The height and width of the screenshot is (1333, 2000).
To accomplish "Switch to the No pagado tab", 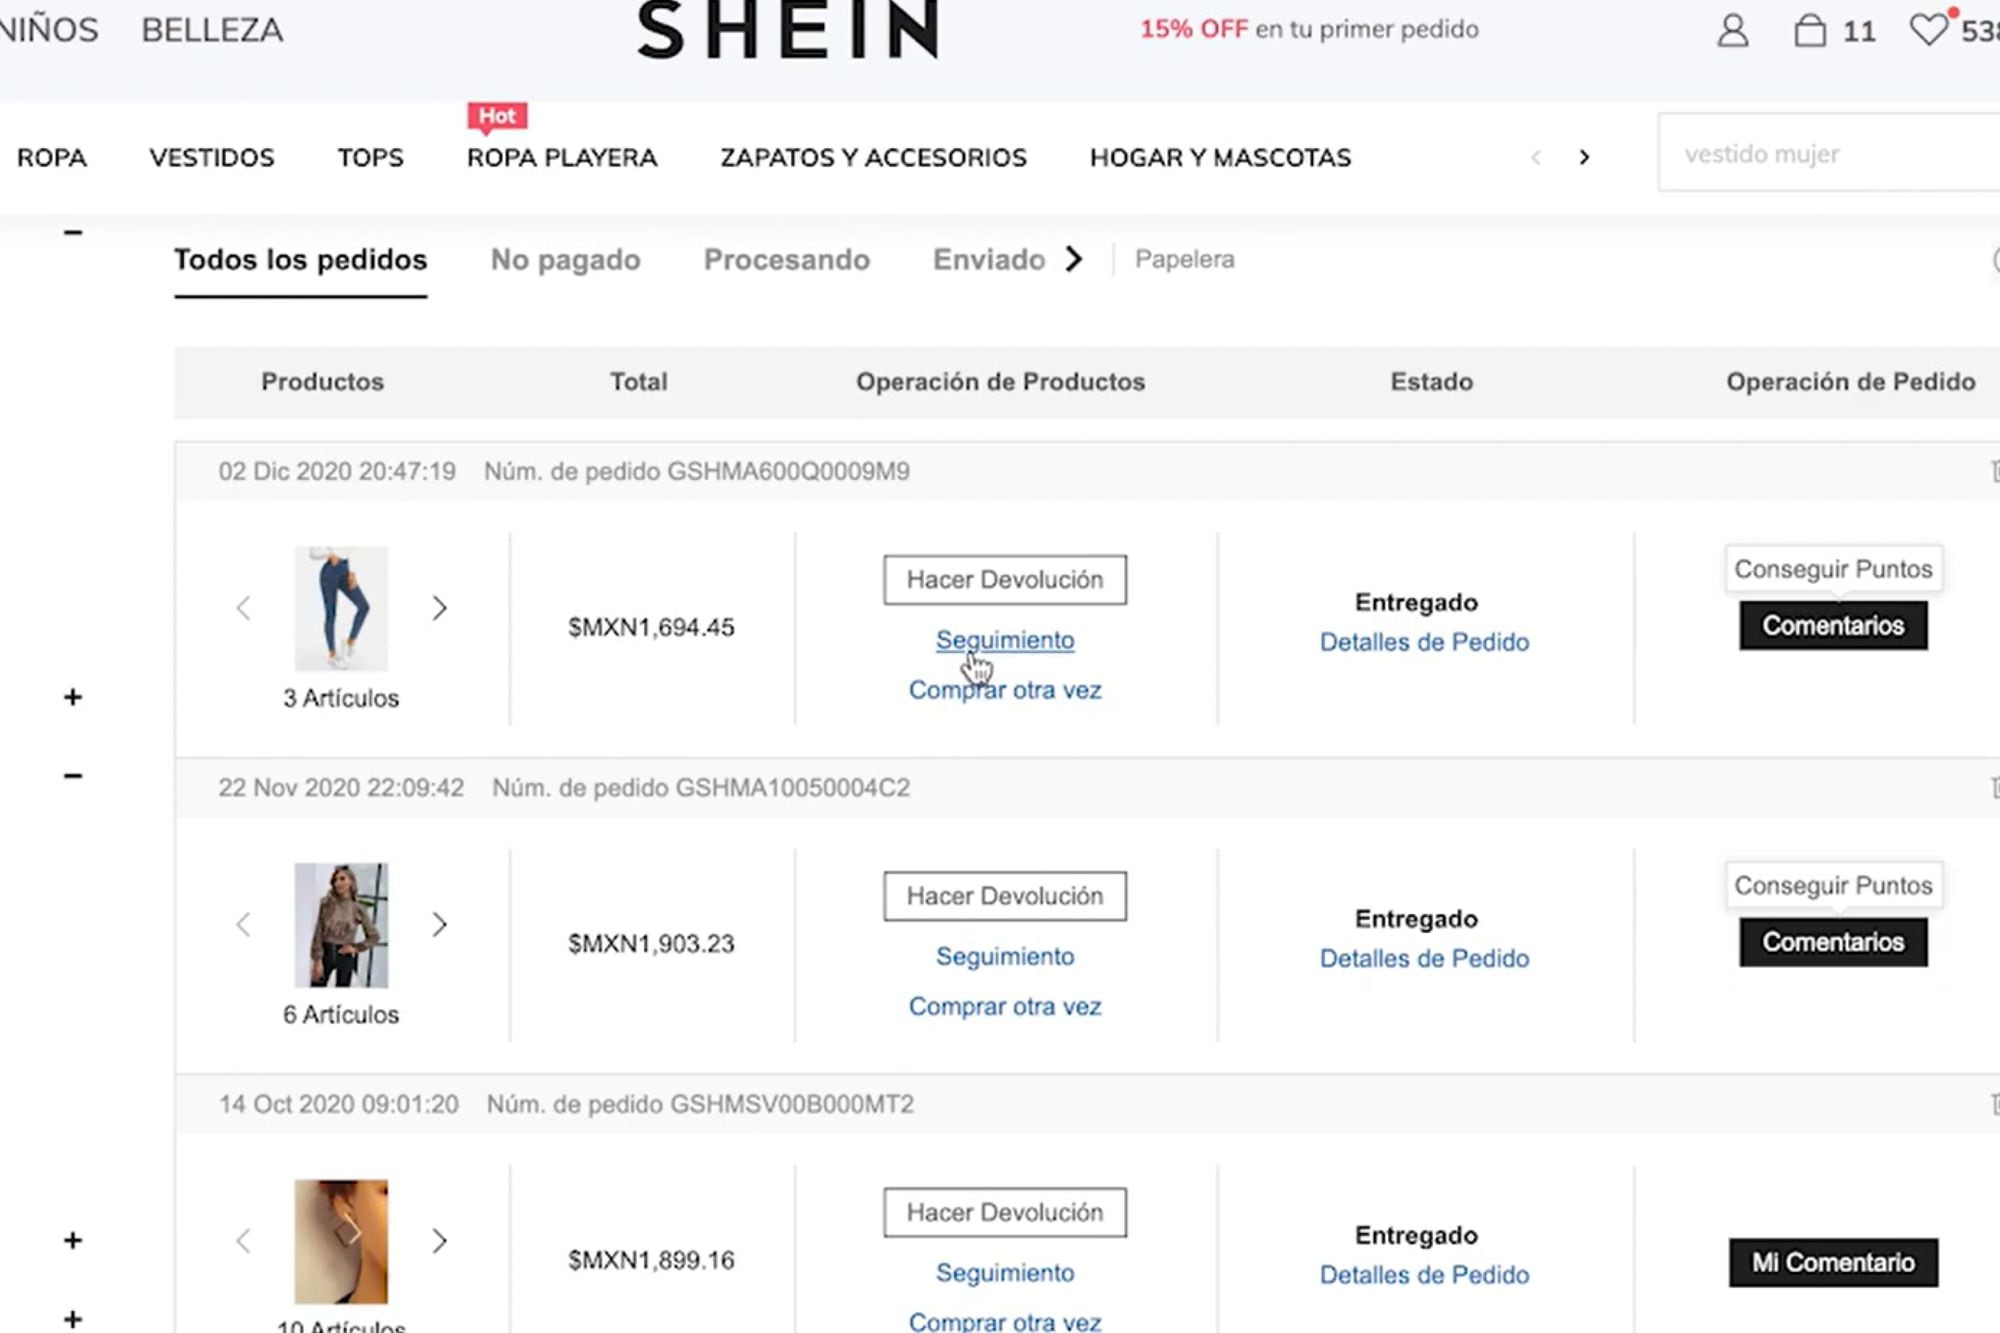I will pos(565,260).
